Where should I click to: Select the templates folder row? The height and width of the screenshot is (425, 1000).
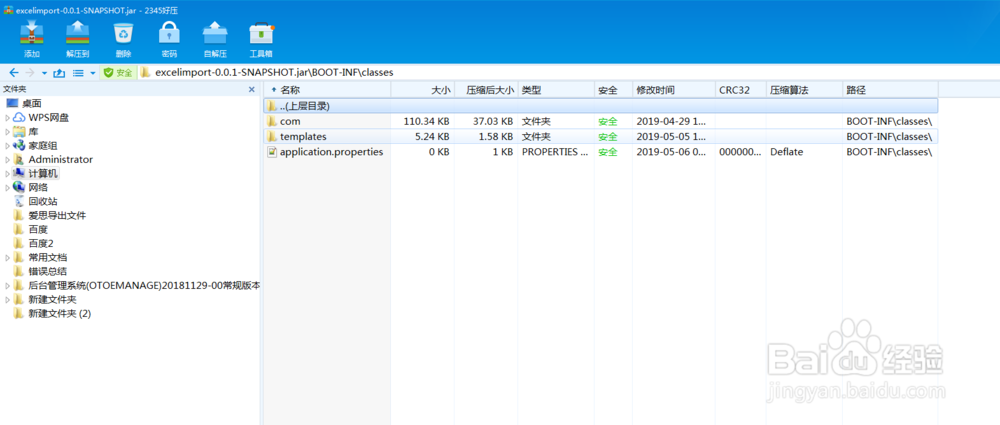[601, 137]
